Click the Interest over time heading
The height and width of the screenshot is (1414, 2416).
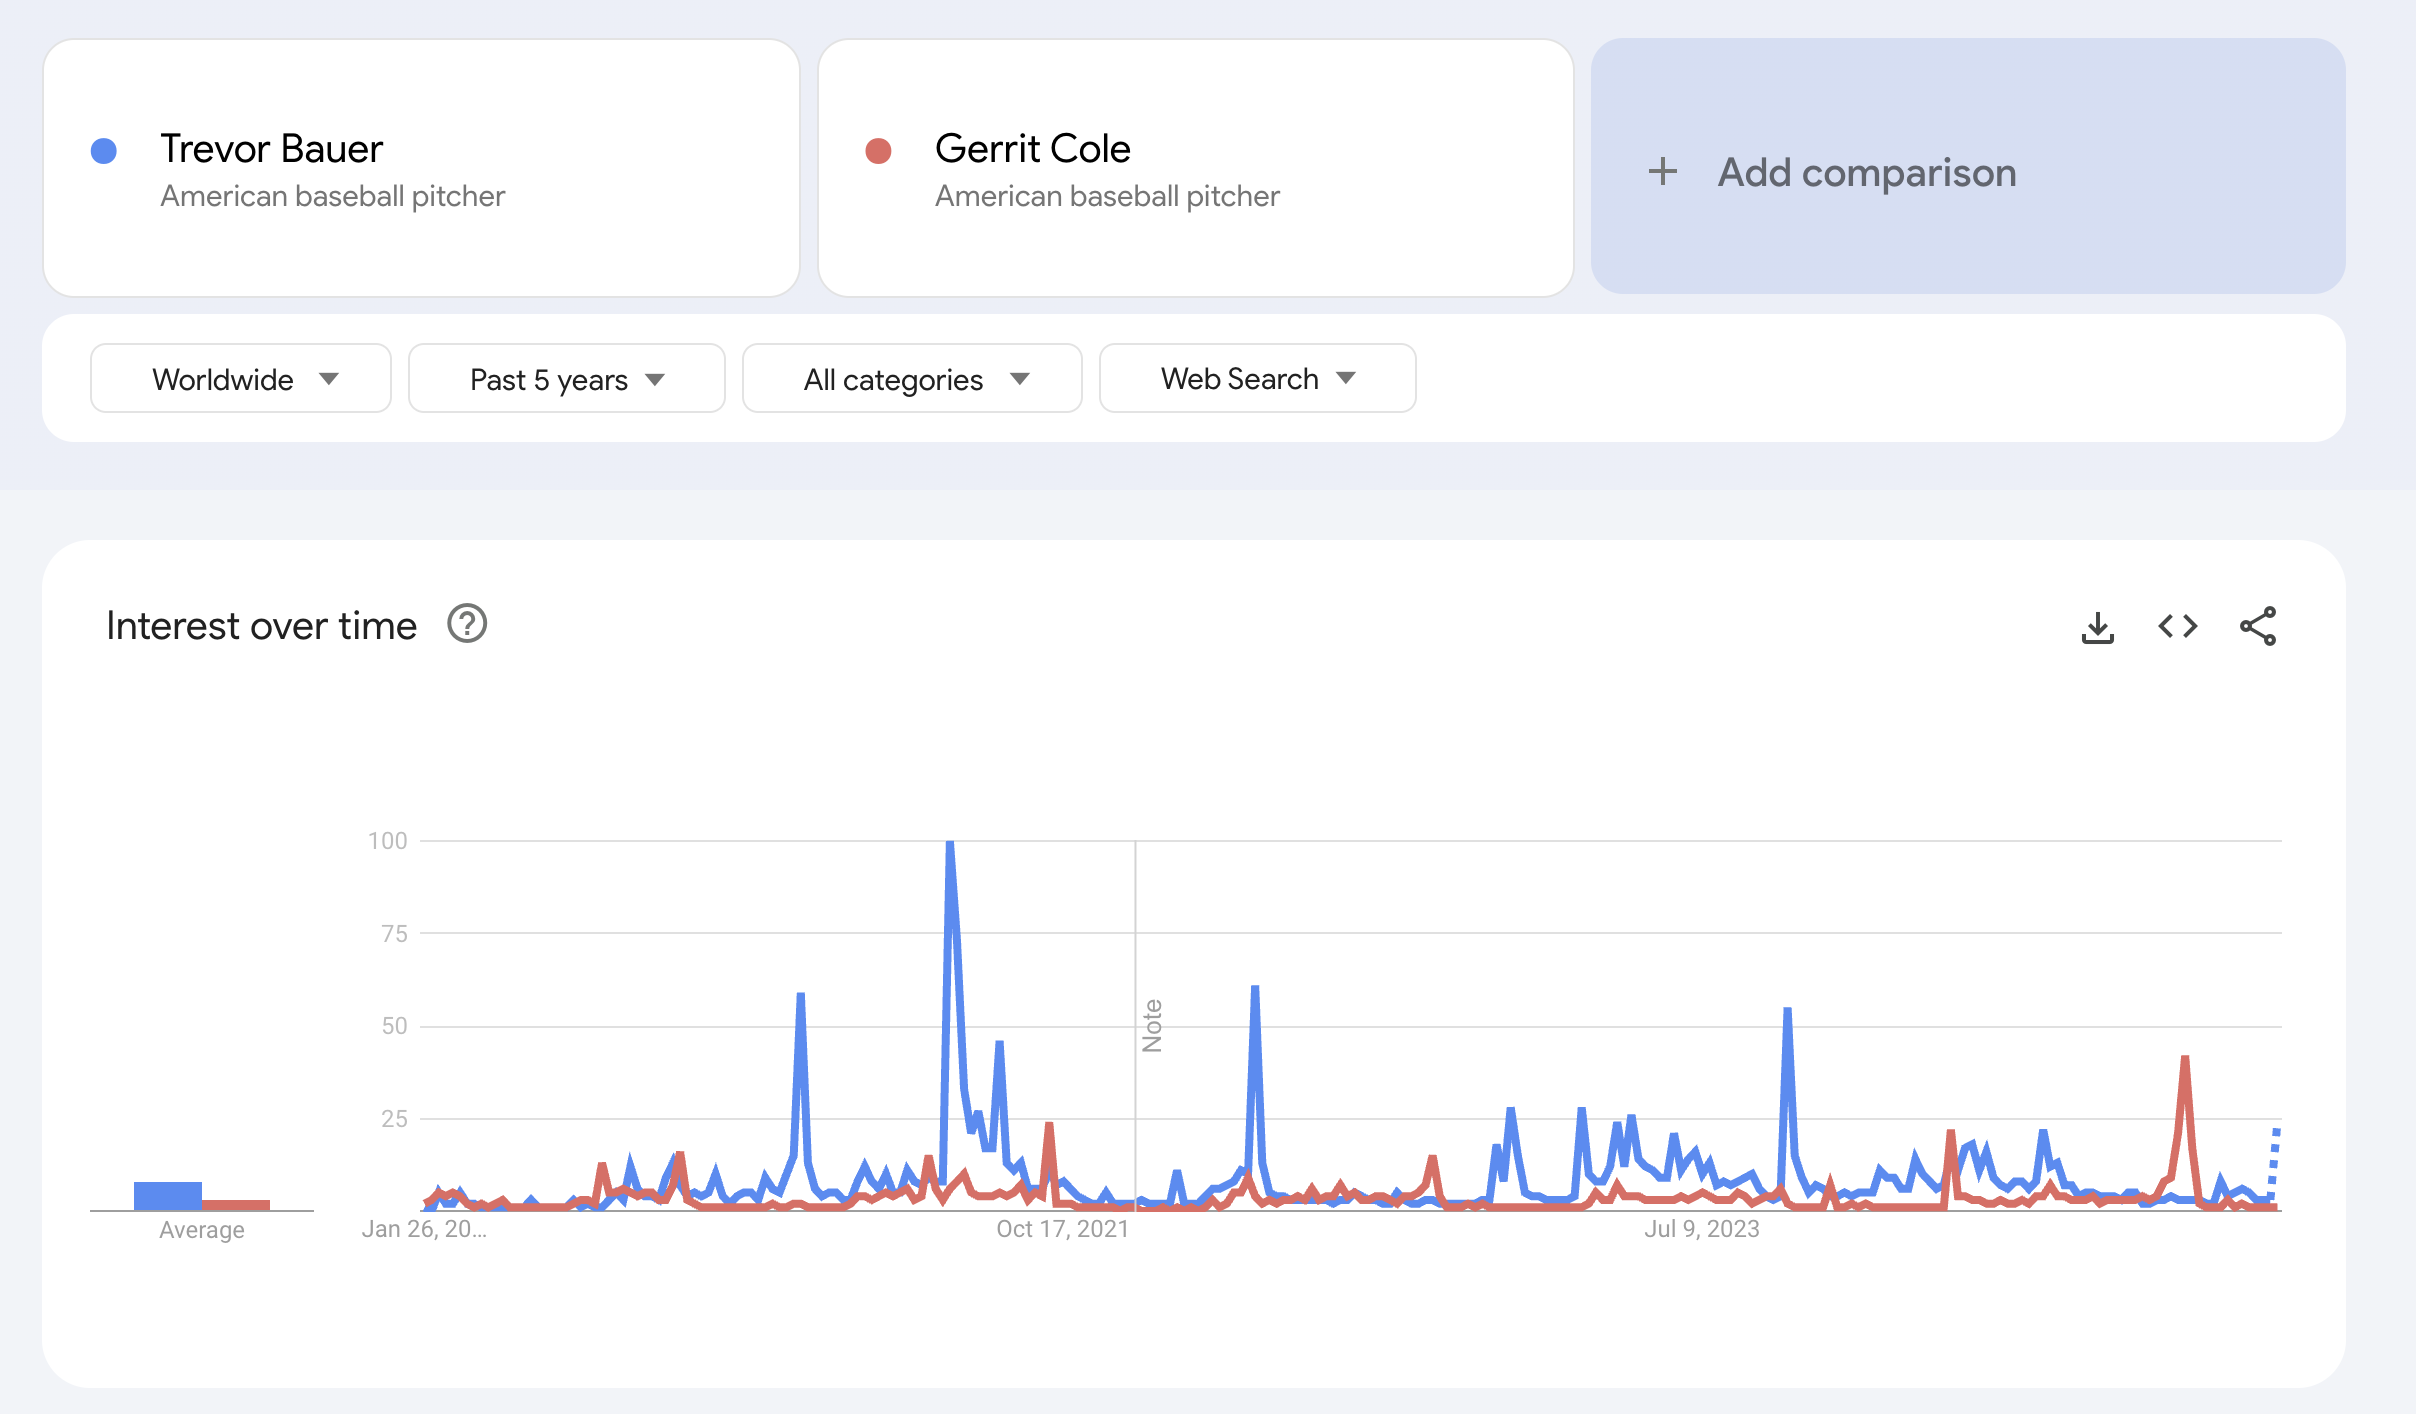[x=261, y=624]
